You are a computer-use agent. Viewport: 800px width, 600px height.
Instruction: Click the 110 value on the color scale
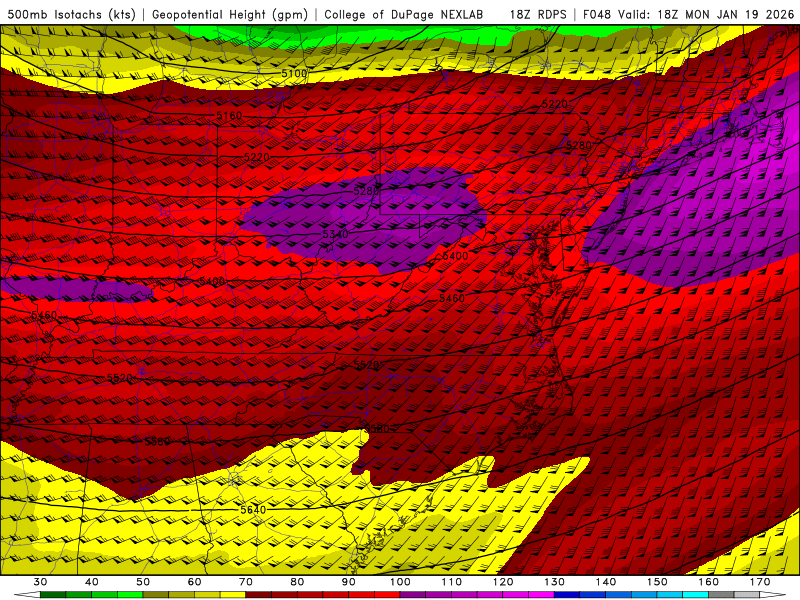pos(452,582)
